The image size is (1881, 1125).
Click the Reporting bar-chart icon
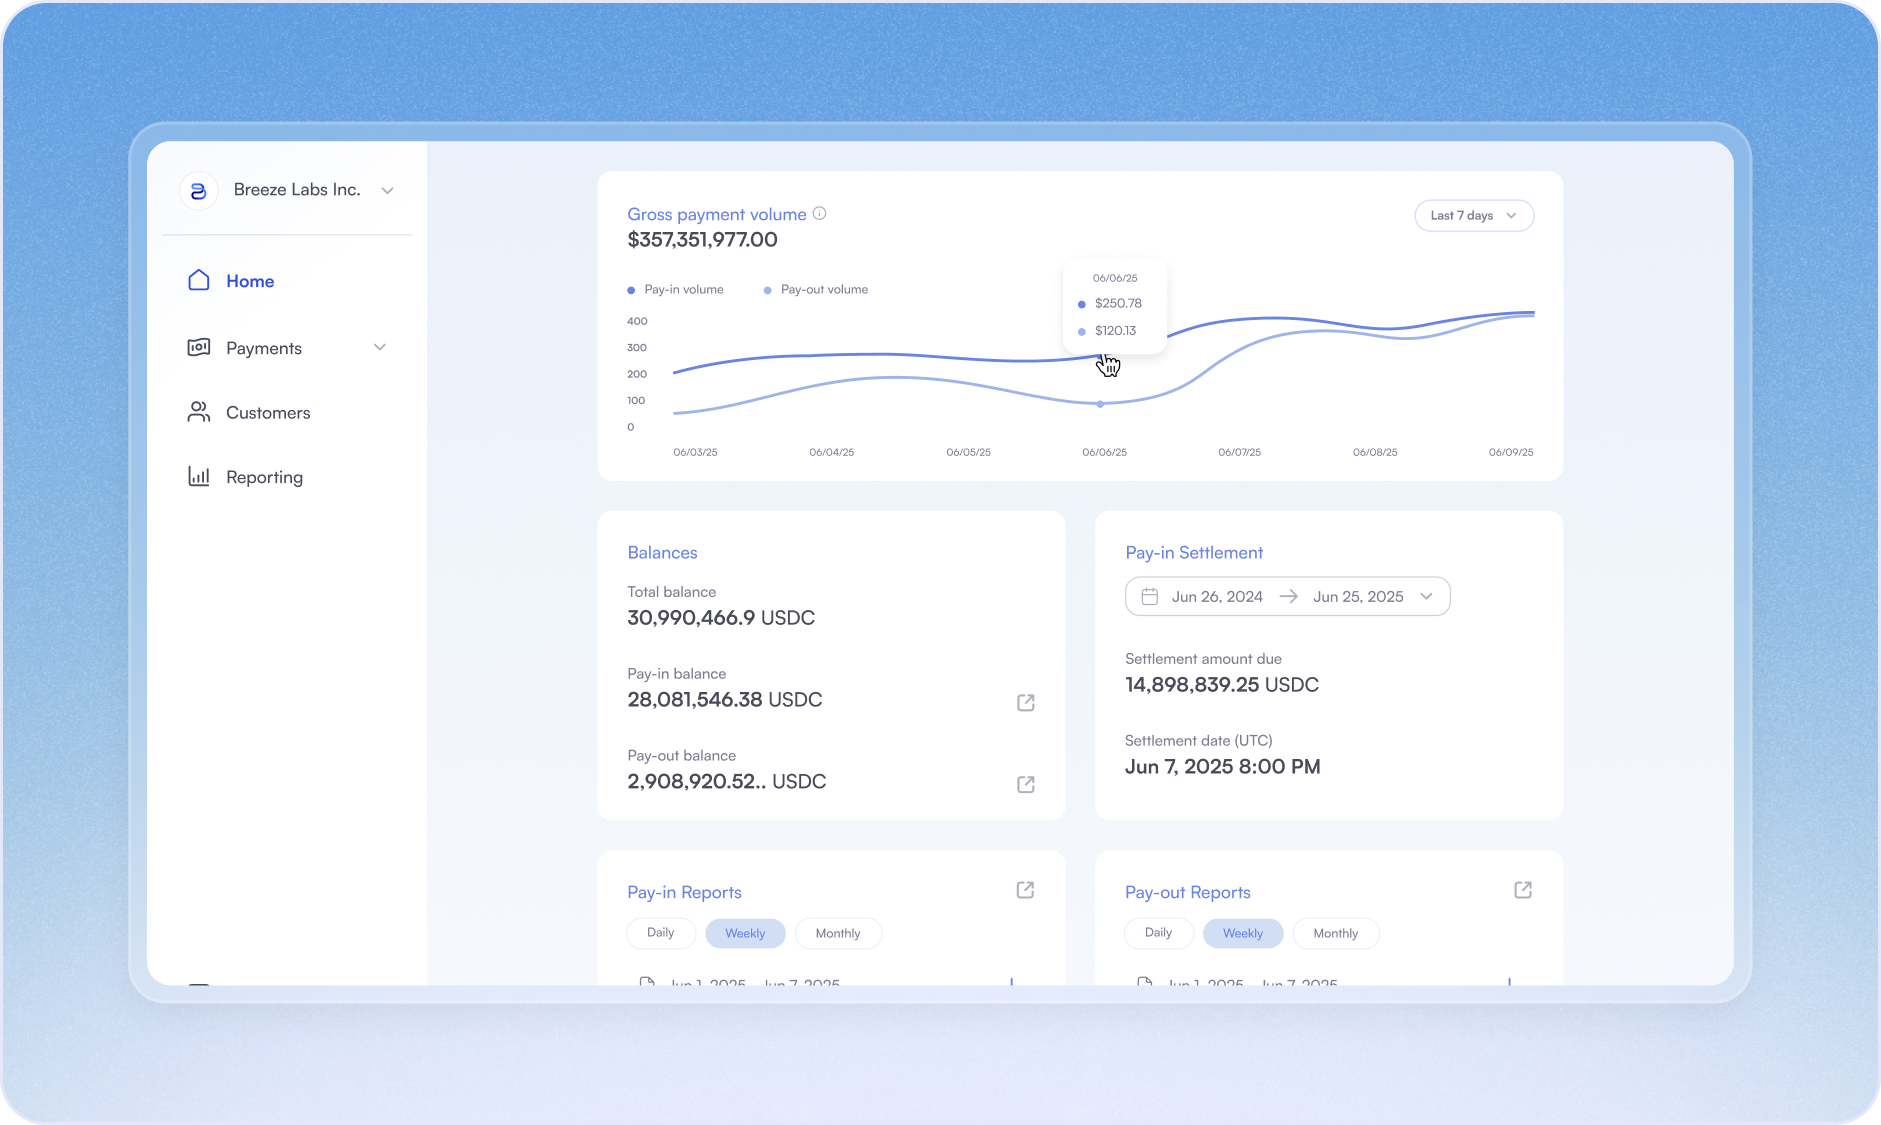click(x=199, y=476)
